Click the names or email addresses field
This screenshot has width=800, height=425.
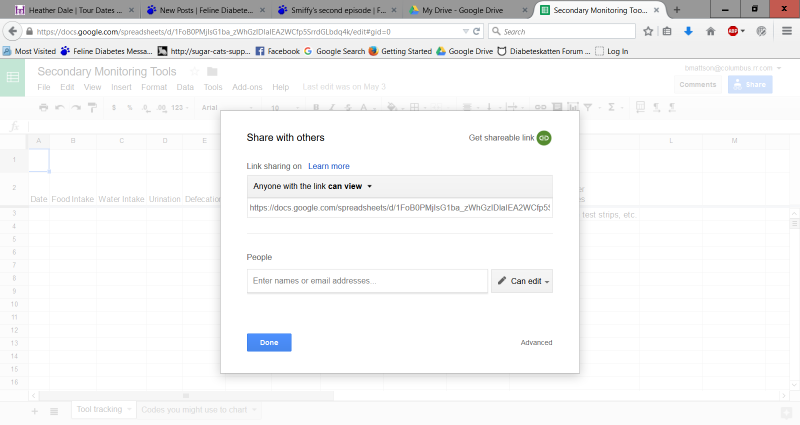[x=367, y=281]
